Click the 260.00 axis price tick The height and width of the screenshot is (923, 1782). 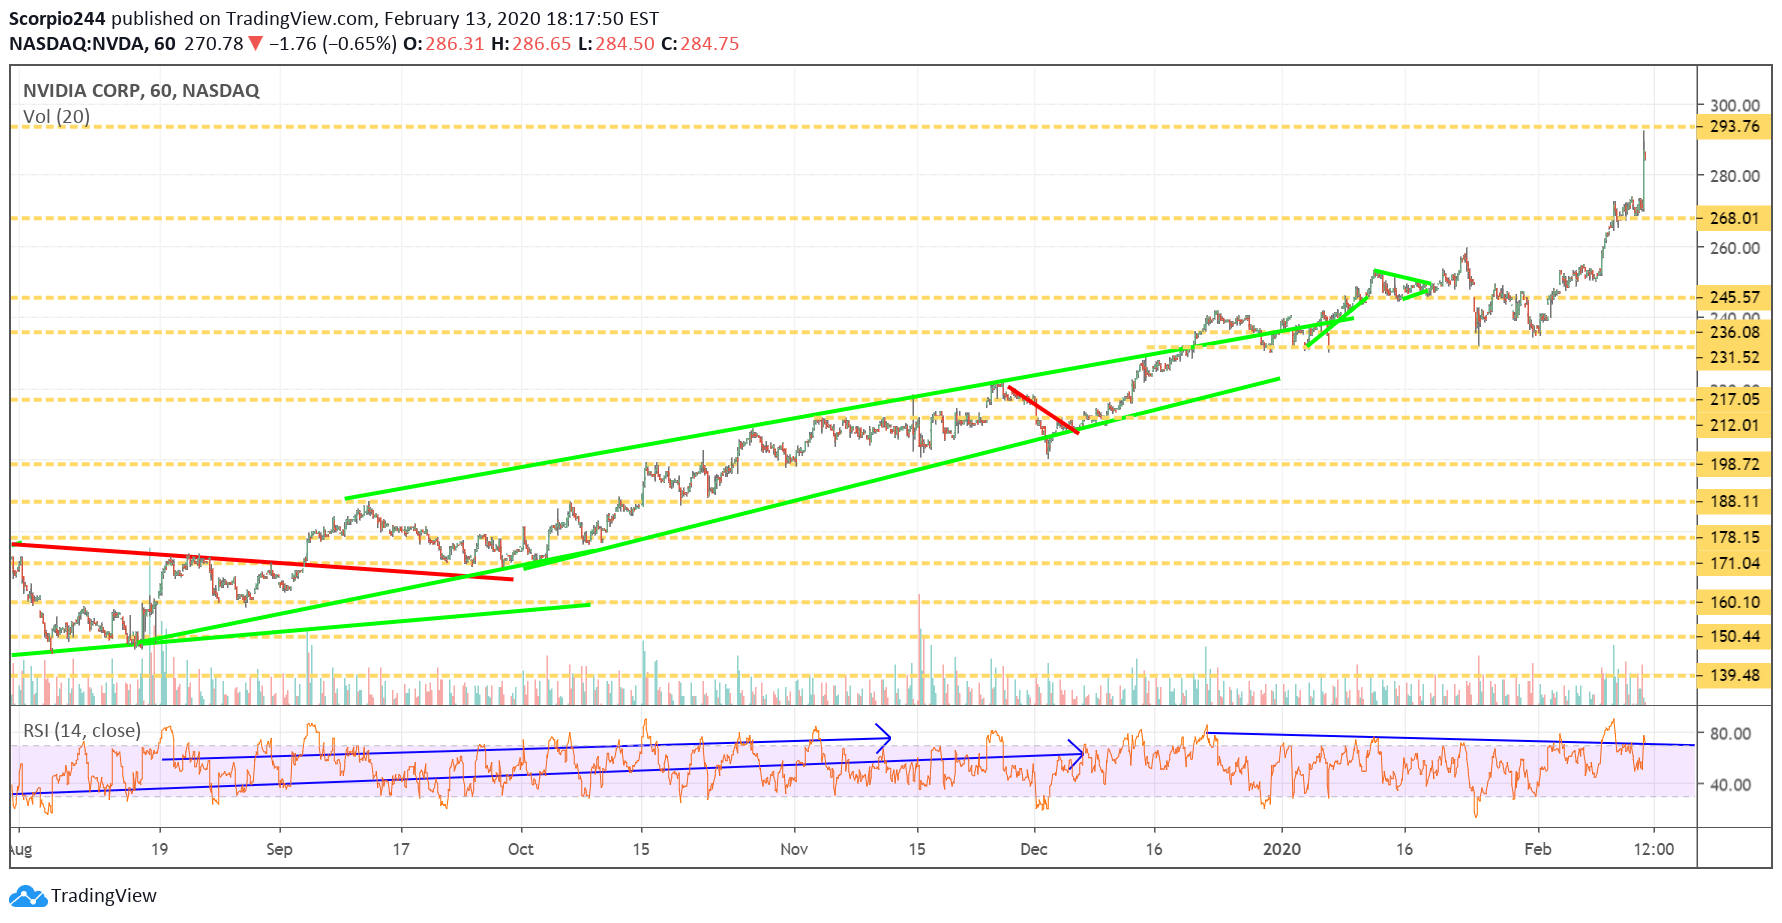pyautogui.click(x=1734, y=248)
